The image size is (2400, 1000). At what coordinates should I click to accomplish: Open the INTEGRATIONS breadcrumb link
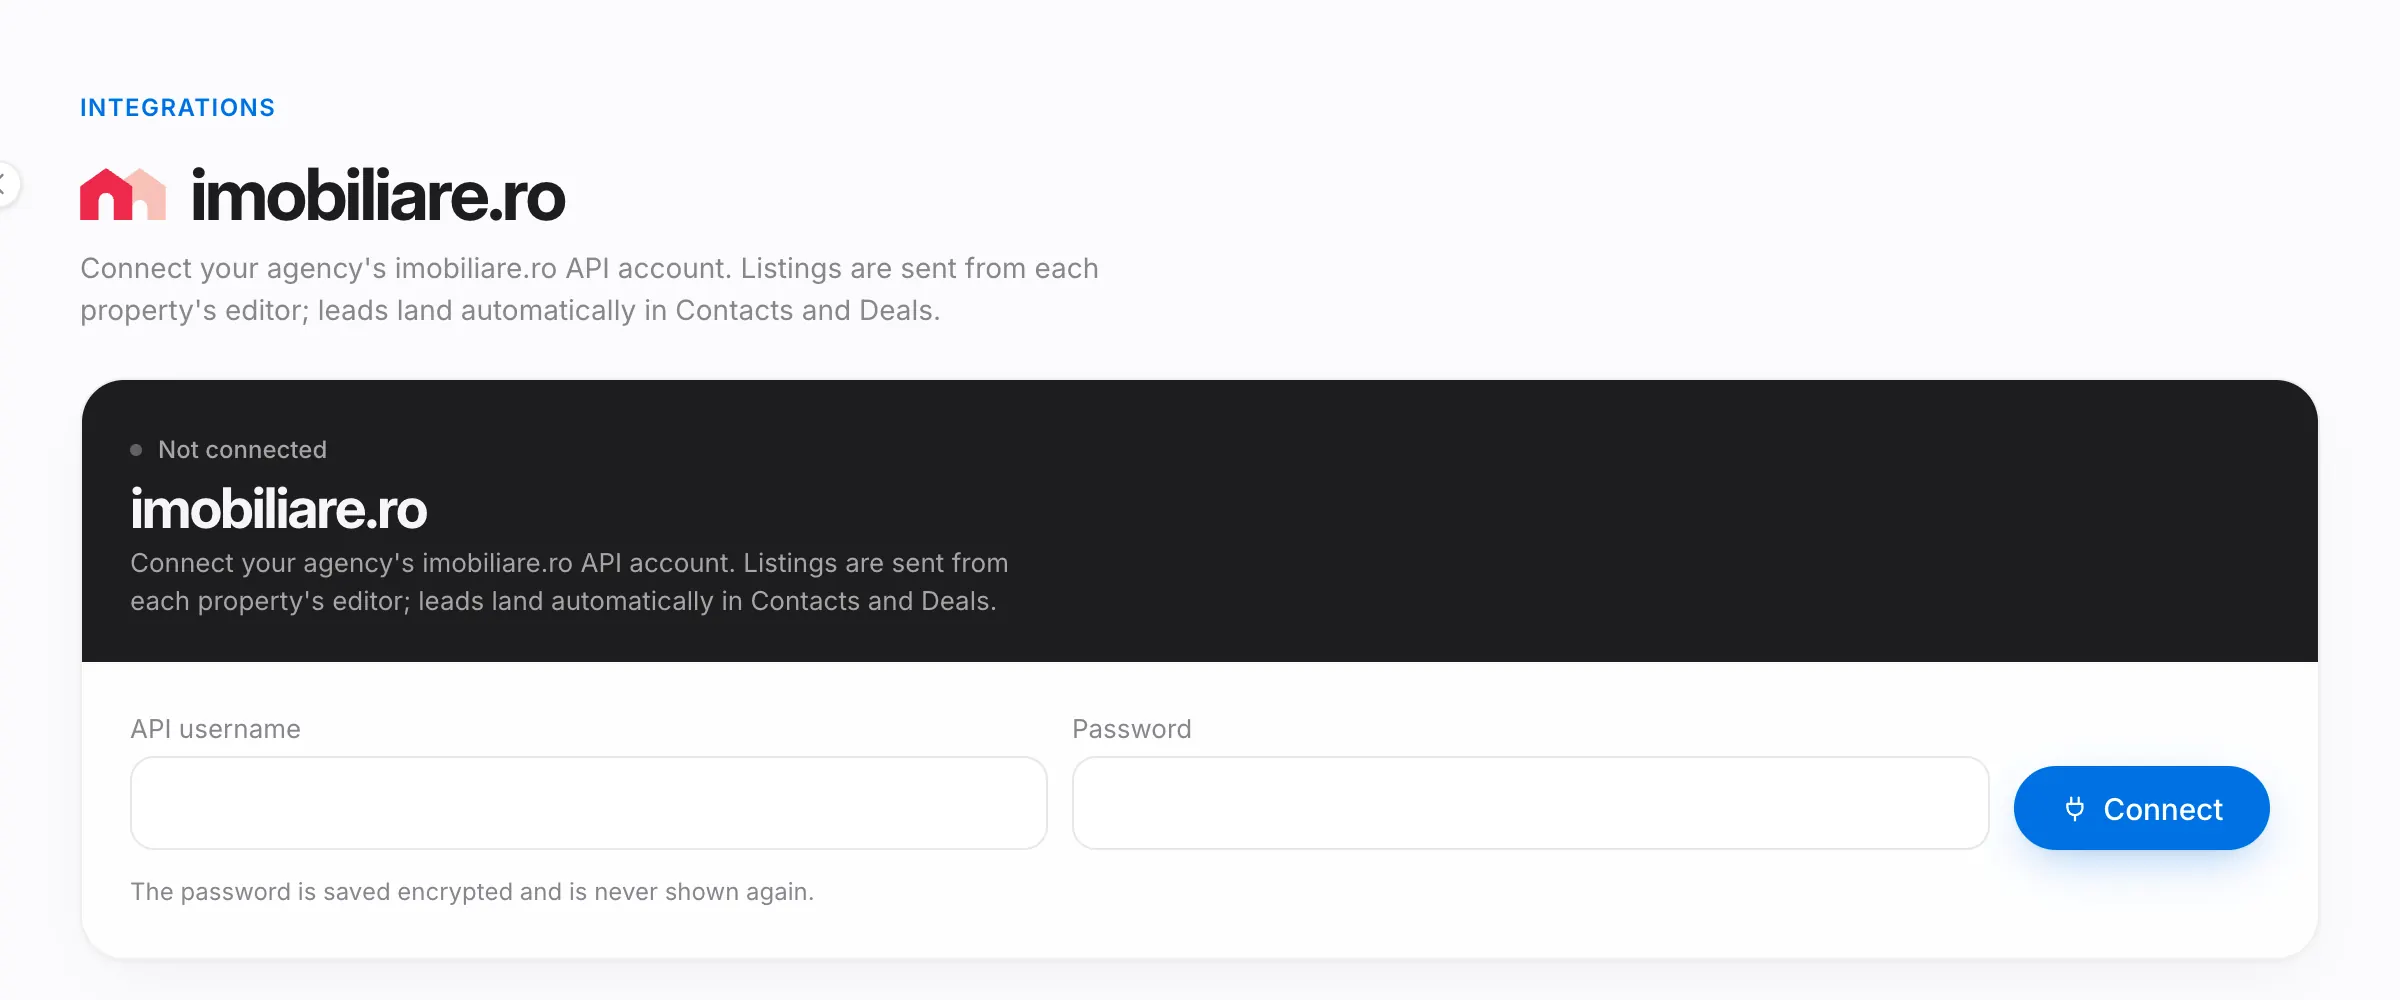(x=177, y=108)
